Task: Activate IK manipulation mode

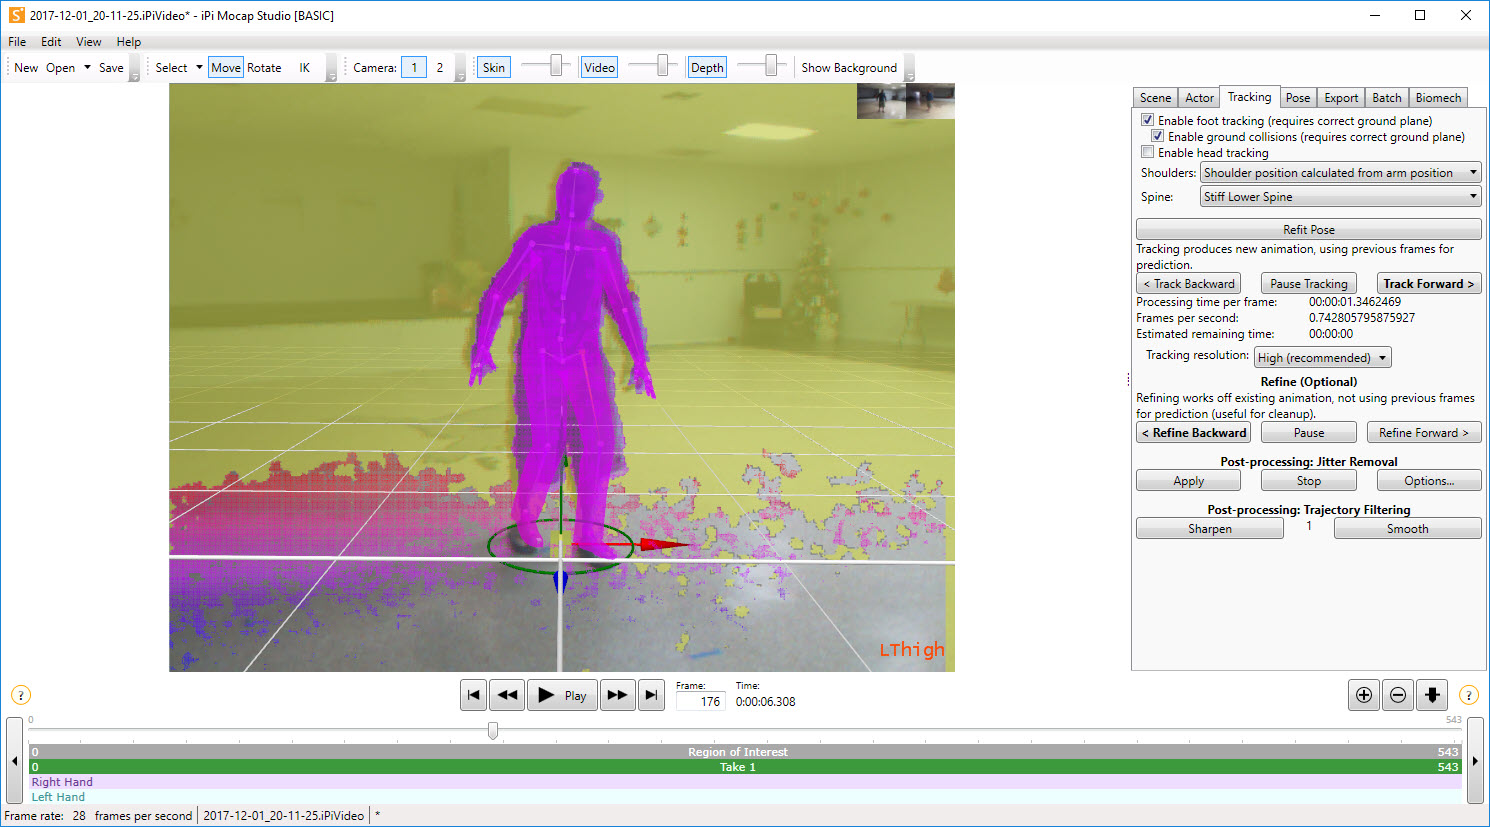Action: [x=305, y=67]
